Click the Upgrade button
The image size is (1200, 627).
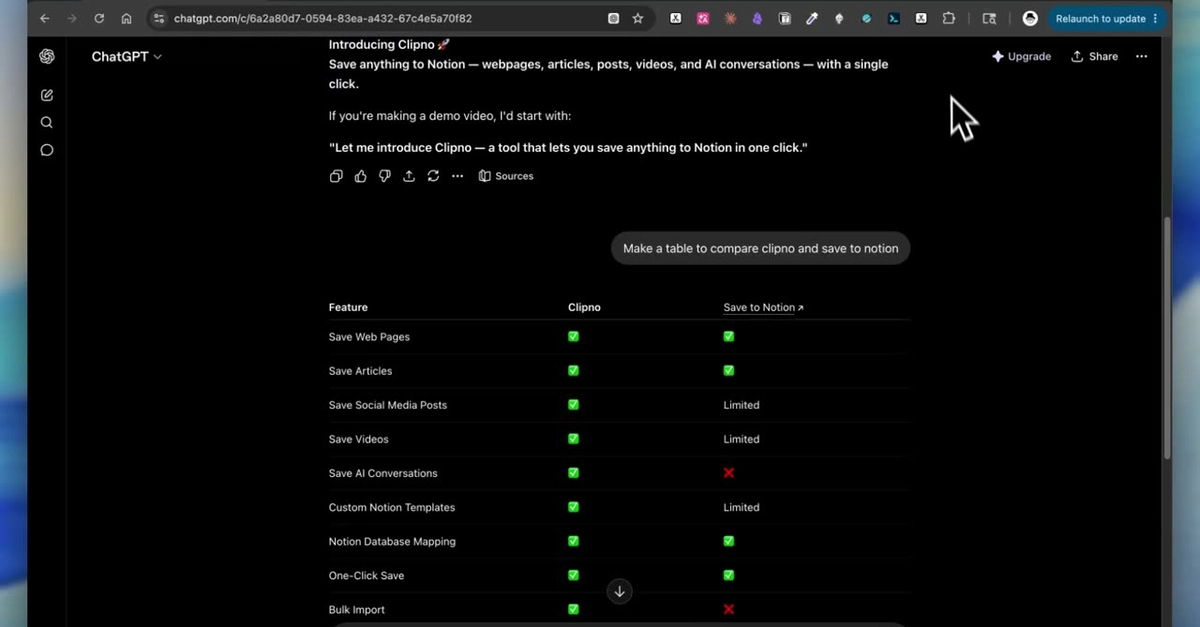(x=1021, y=57)
